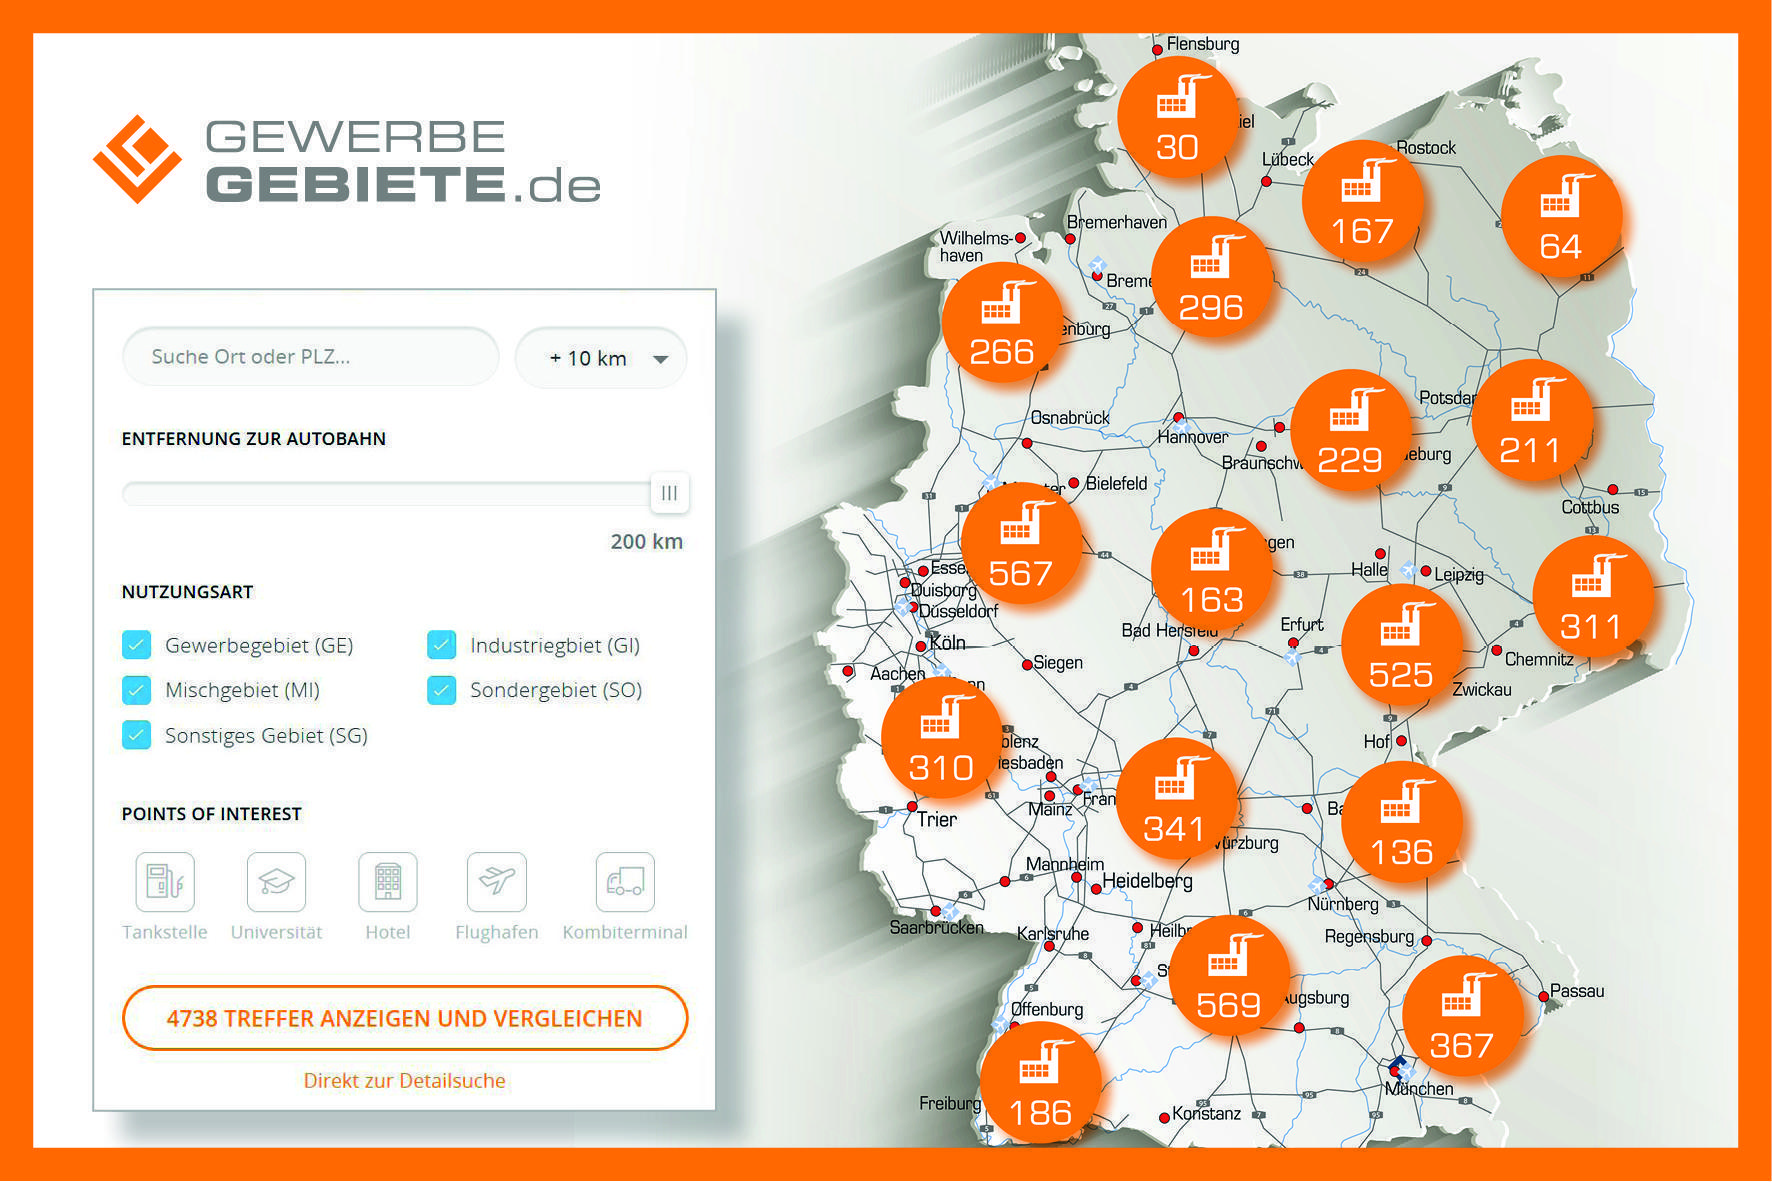Toggle the Flughafen airplane icon
Image resolution: width=1772 pixels, height=1182 pixels.
point(497,881)
